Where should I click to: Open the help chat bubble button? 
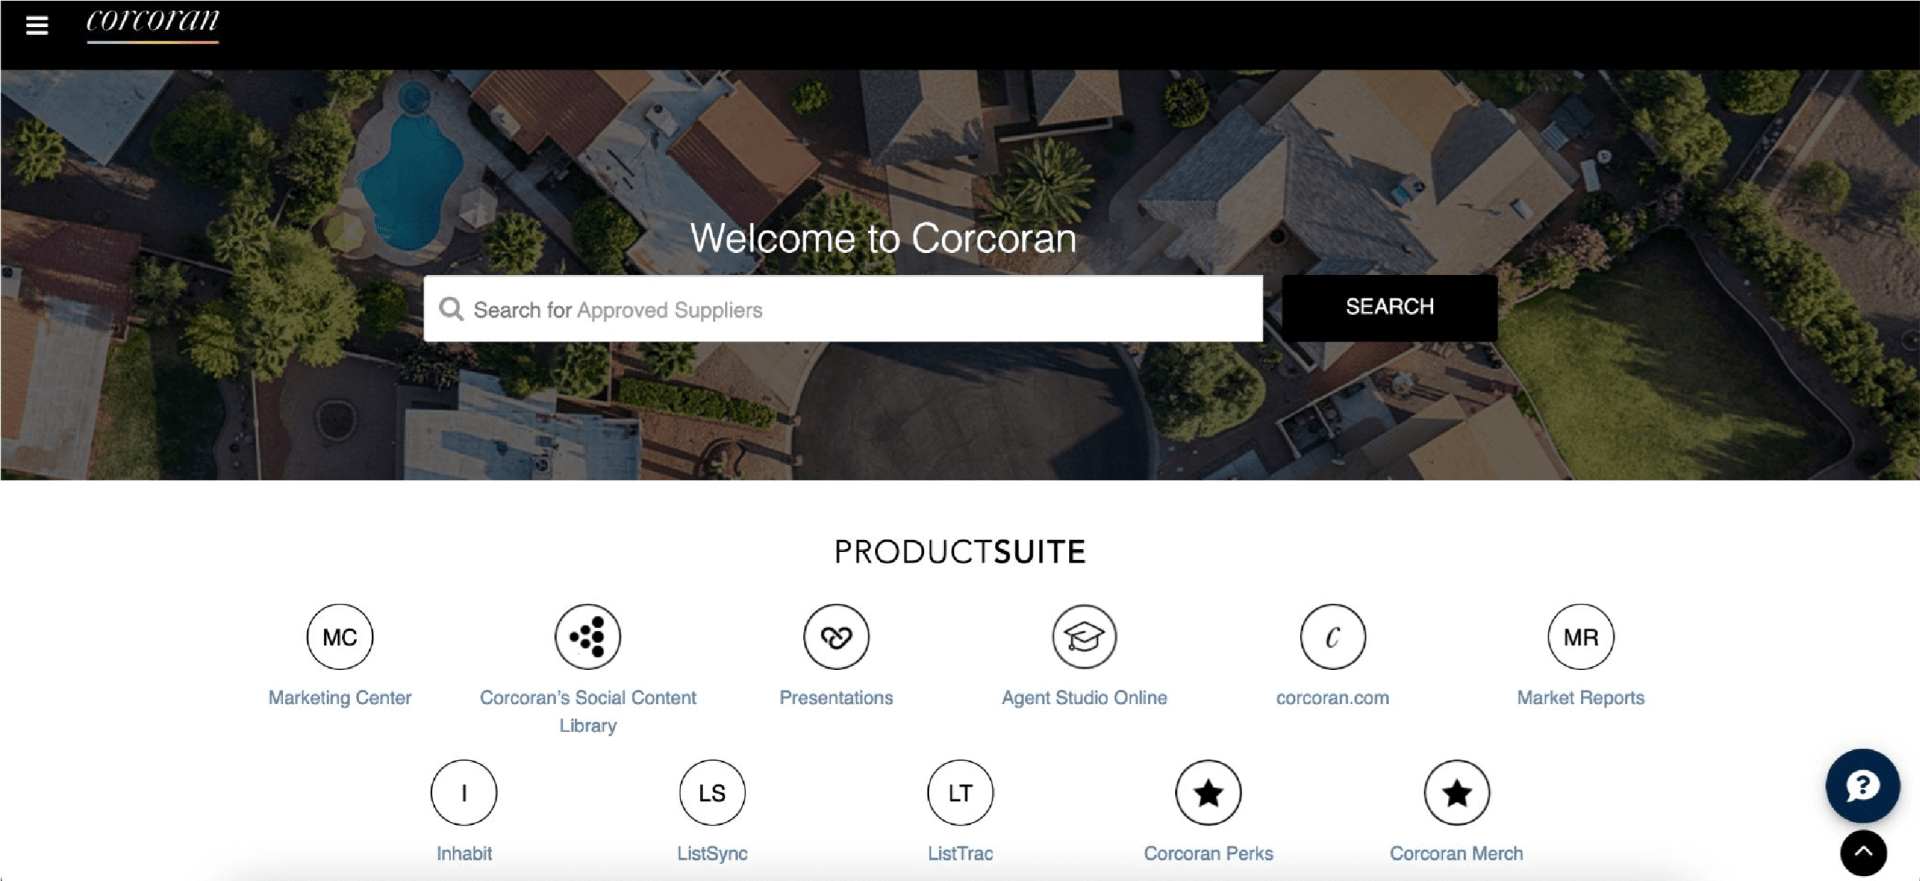[x=1862, y=786]
